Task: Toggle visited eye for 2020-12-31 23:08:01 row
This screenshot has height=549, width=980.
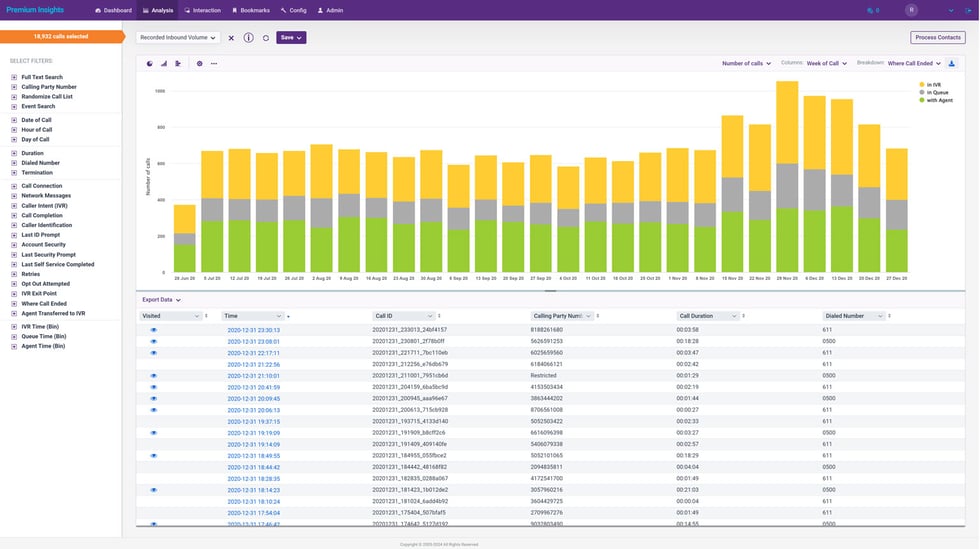Action: [x=154, y=341]
